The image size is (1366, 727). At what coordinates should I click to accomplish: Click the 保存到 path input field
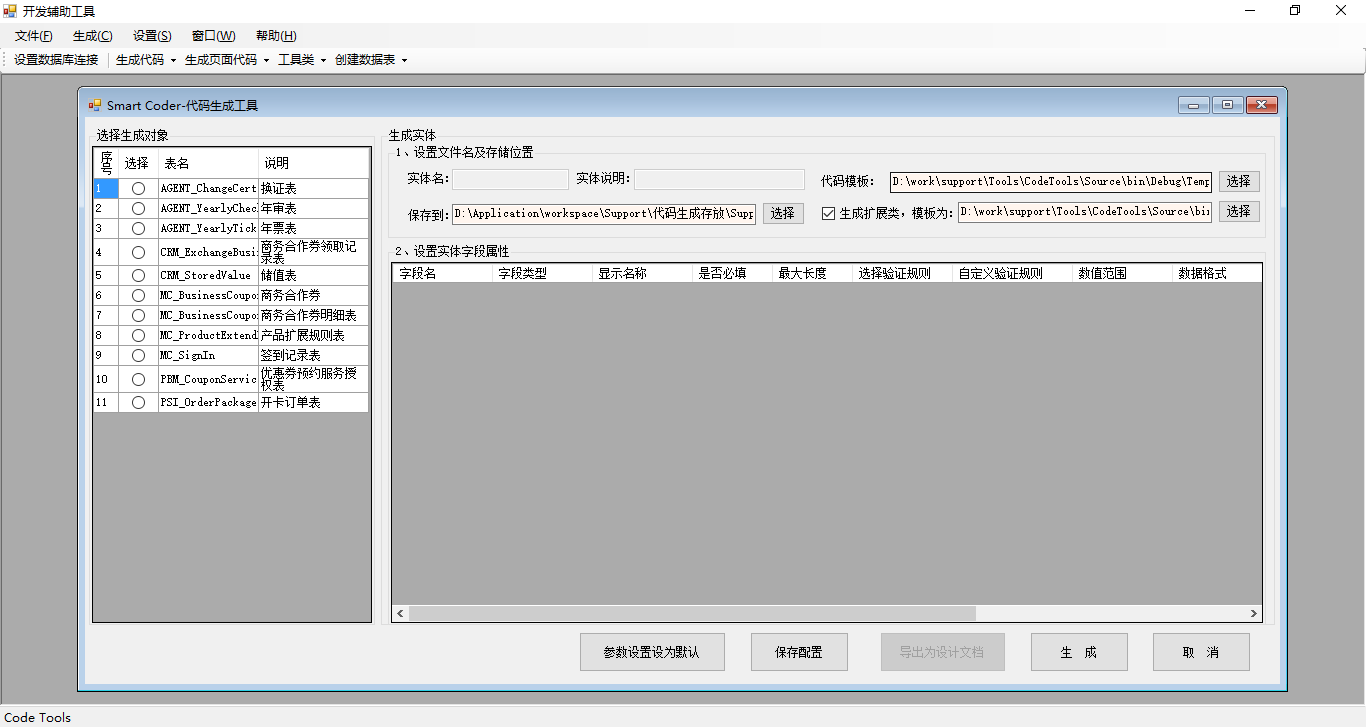pyautogui.click(x=604, y=213)
